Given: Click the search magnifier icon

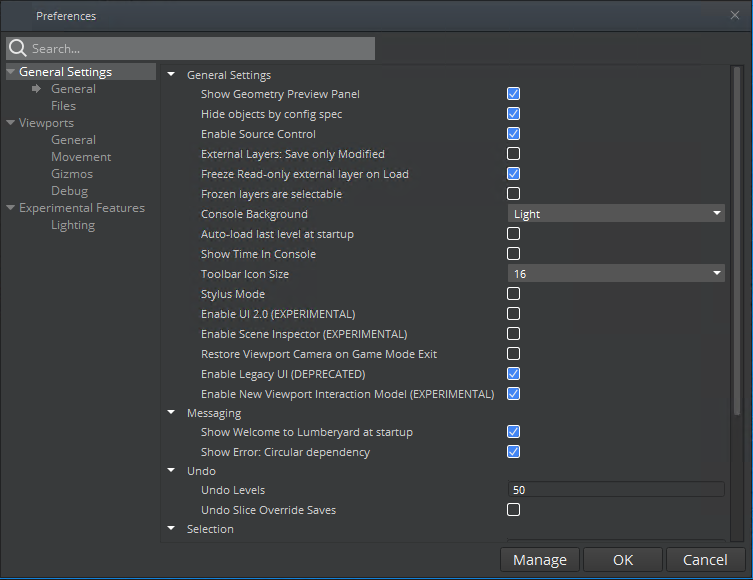Looking at the screenshot, I should [x=18, y=48].
